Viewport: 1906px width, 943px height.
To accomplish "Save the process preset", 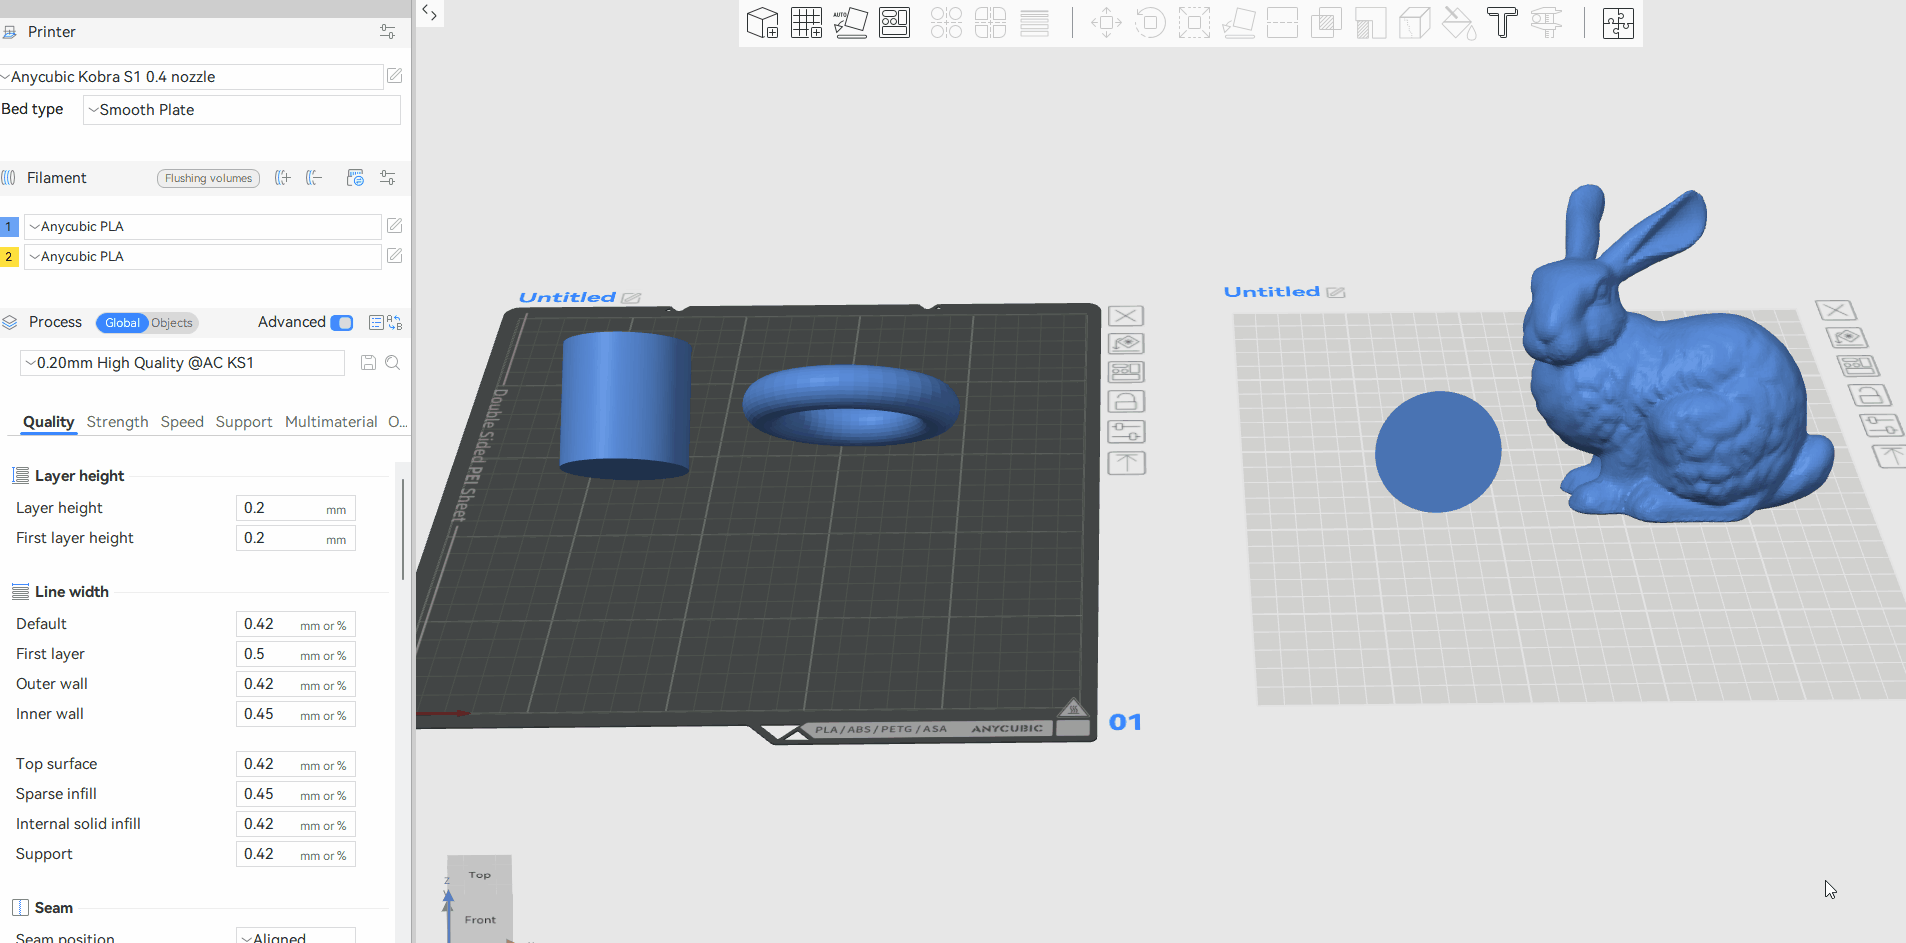I will point(368,363).
